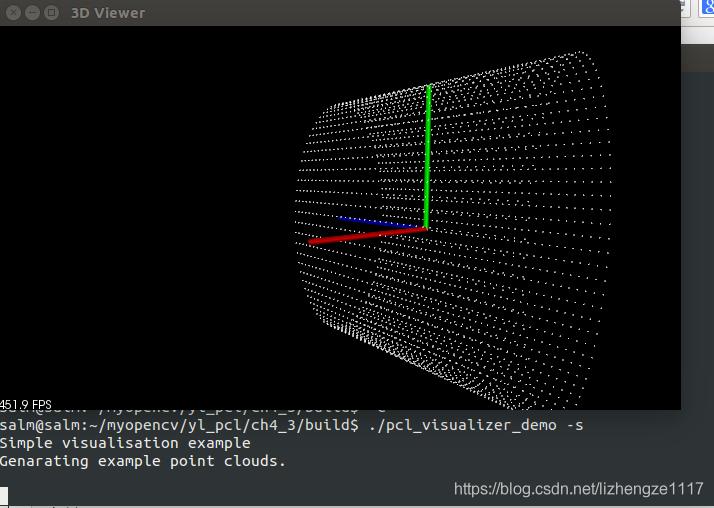
Task: Maximize the 3D Viewer window
Action: (x=51, y=13)
